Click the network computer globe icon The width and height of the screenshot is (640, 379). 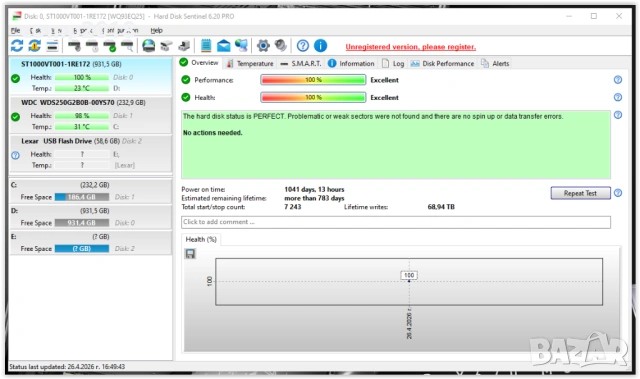point(241,46)
